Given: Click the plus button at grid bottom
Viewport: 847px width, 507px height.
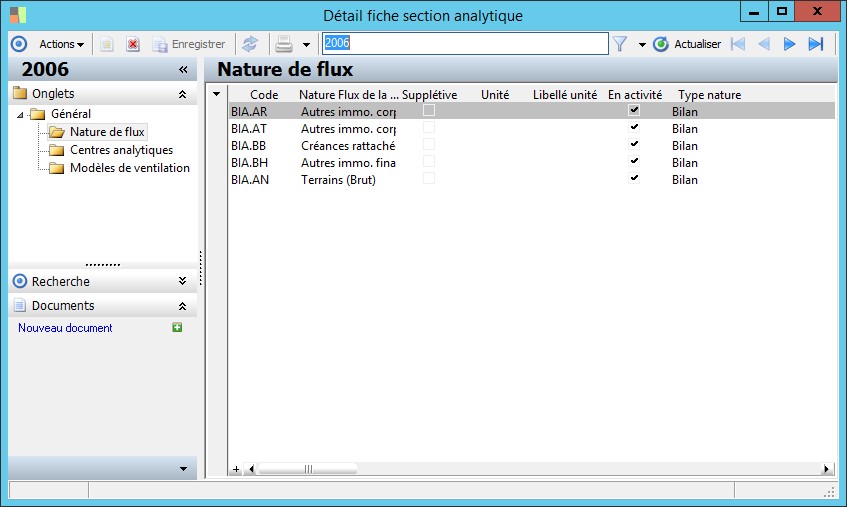Looking at the screenshot, I should click(x=236, y=469).
